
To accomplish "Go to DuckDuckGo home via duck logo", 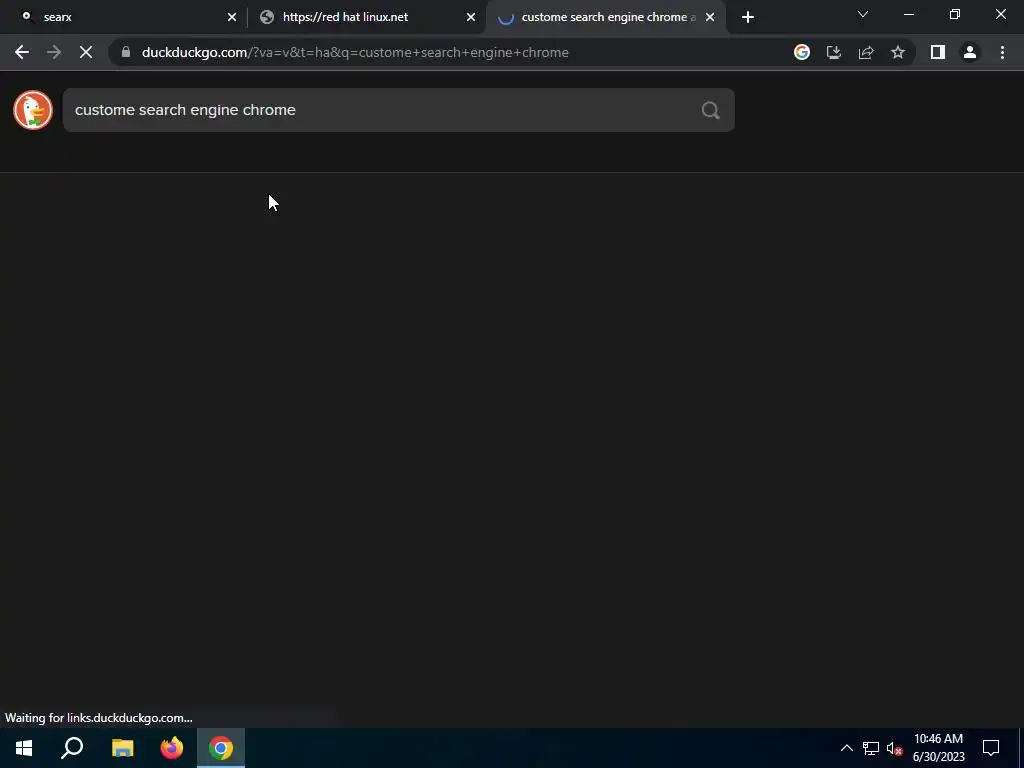I will click(33, 110).
